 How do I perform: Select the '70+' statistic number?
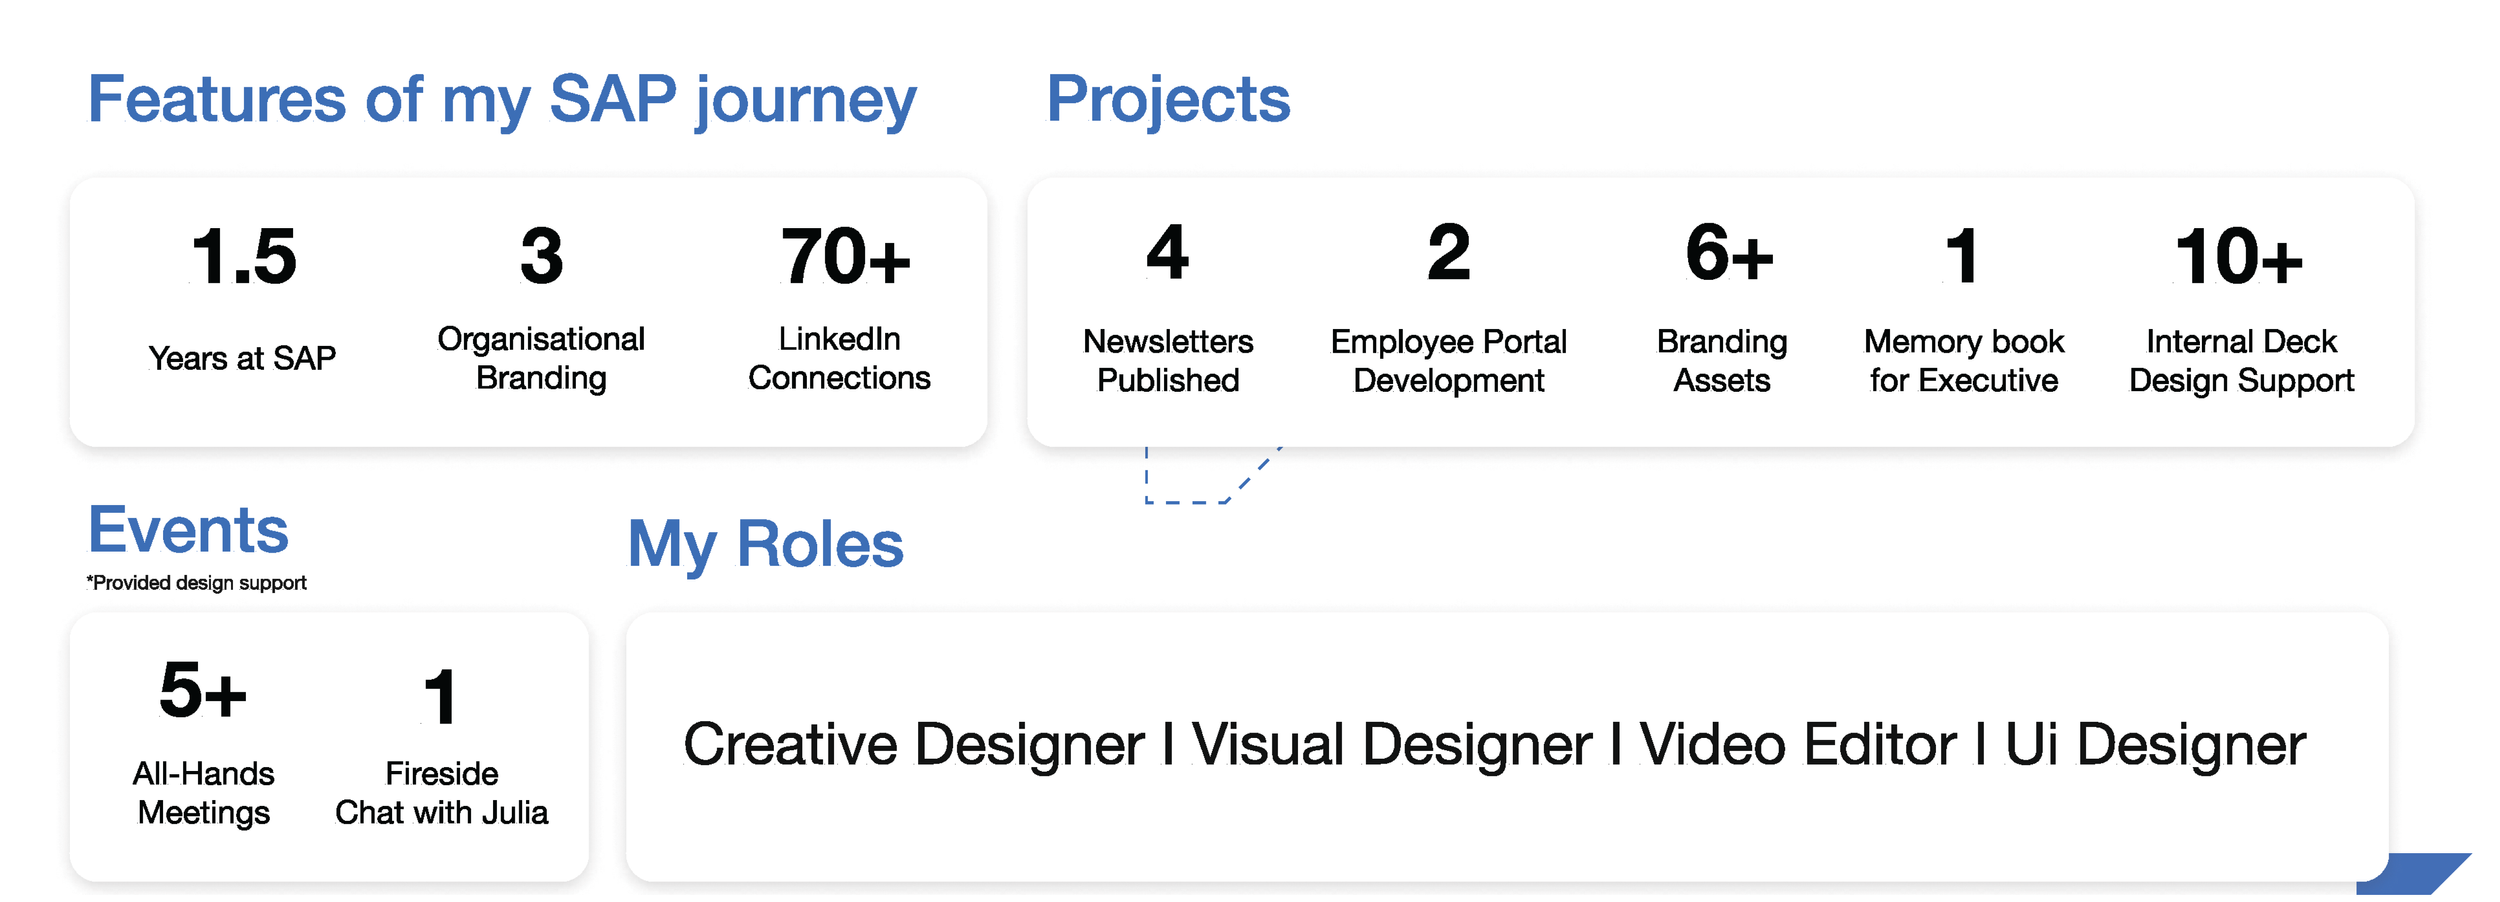pos(846,257)
